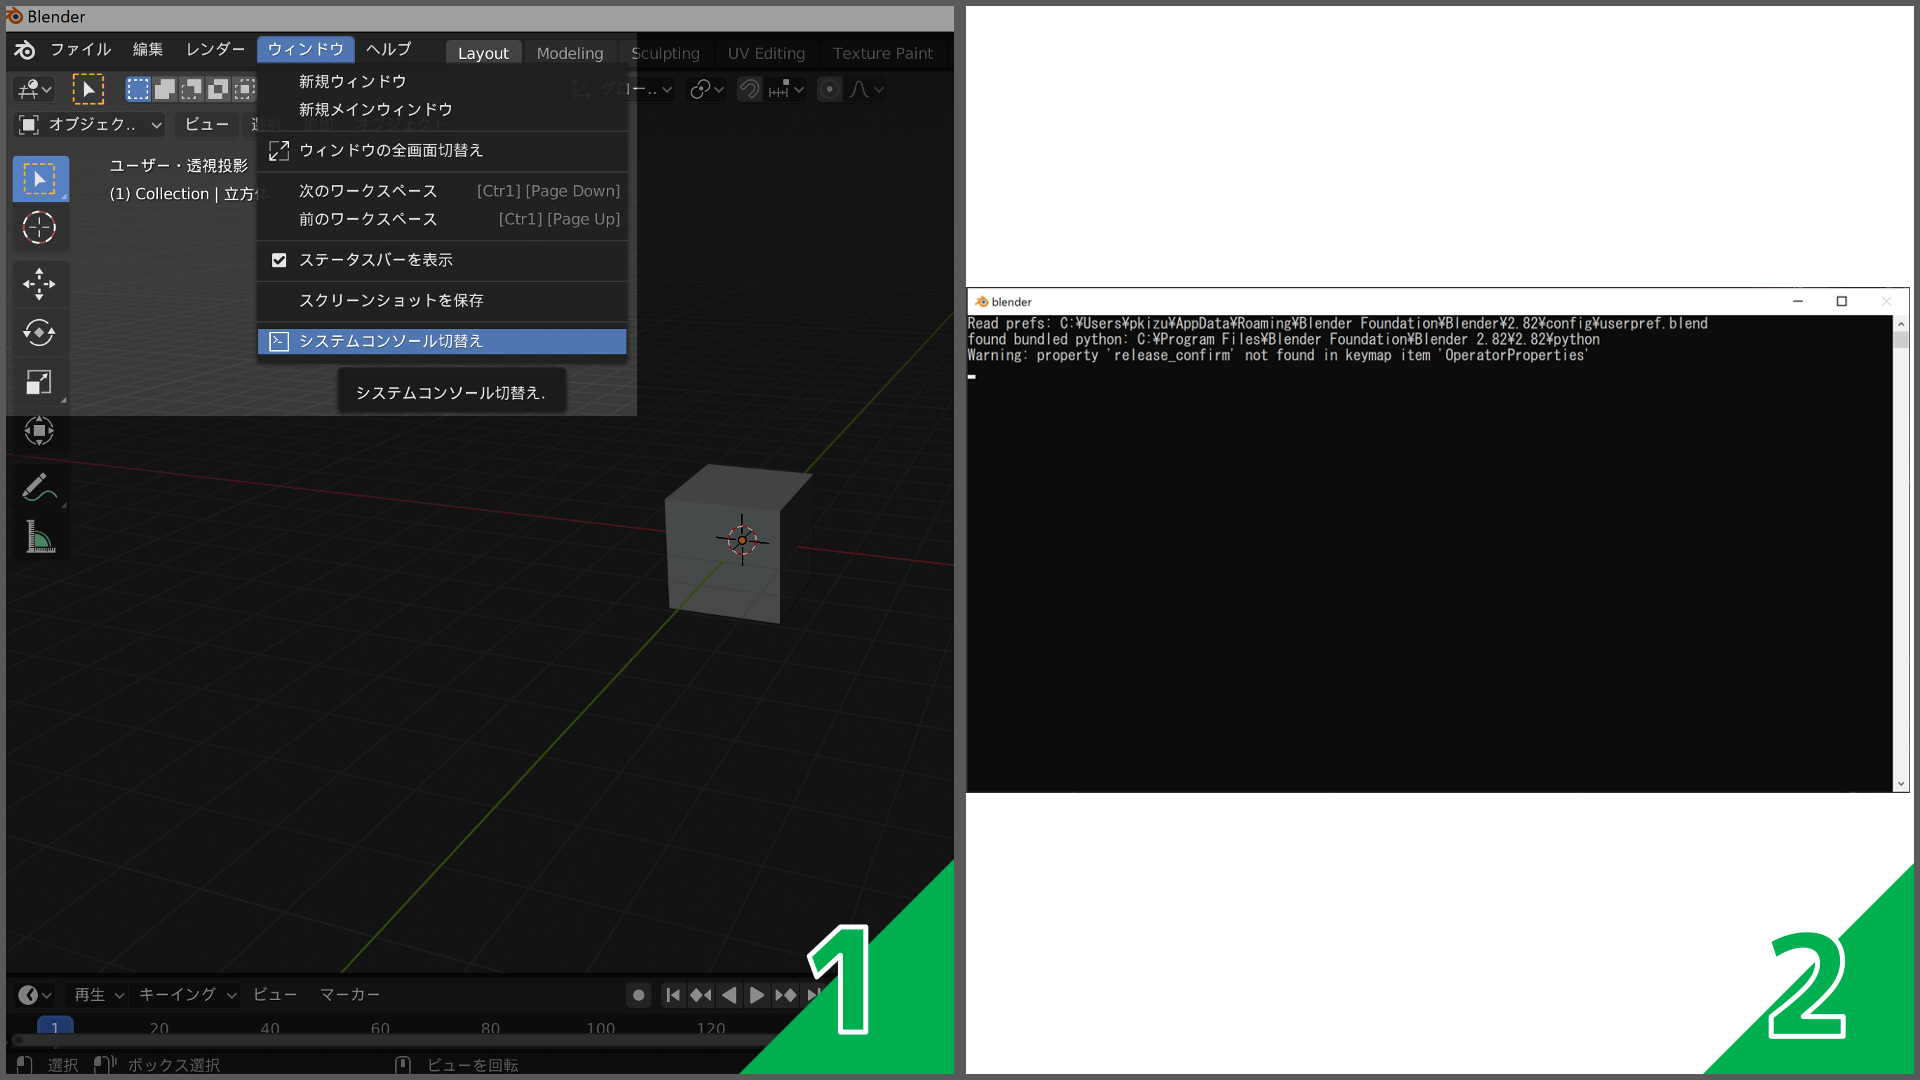The image size is (1920, 1080).
Task: Switch to the Modeling workspace tab
Action: pos(570,53)
